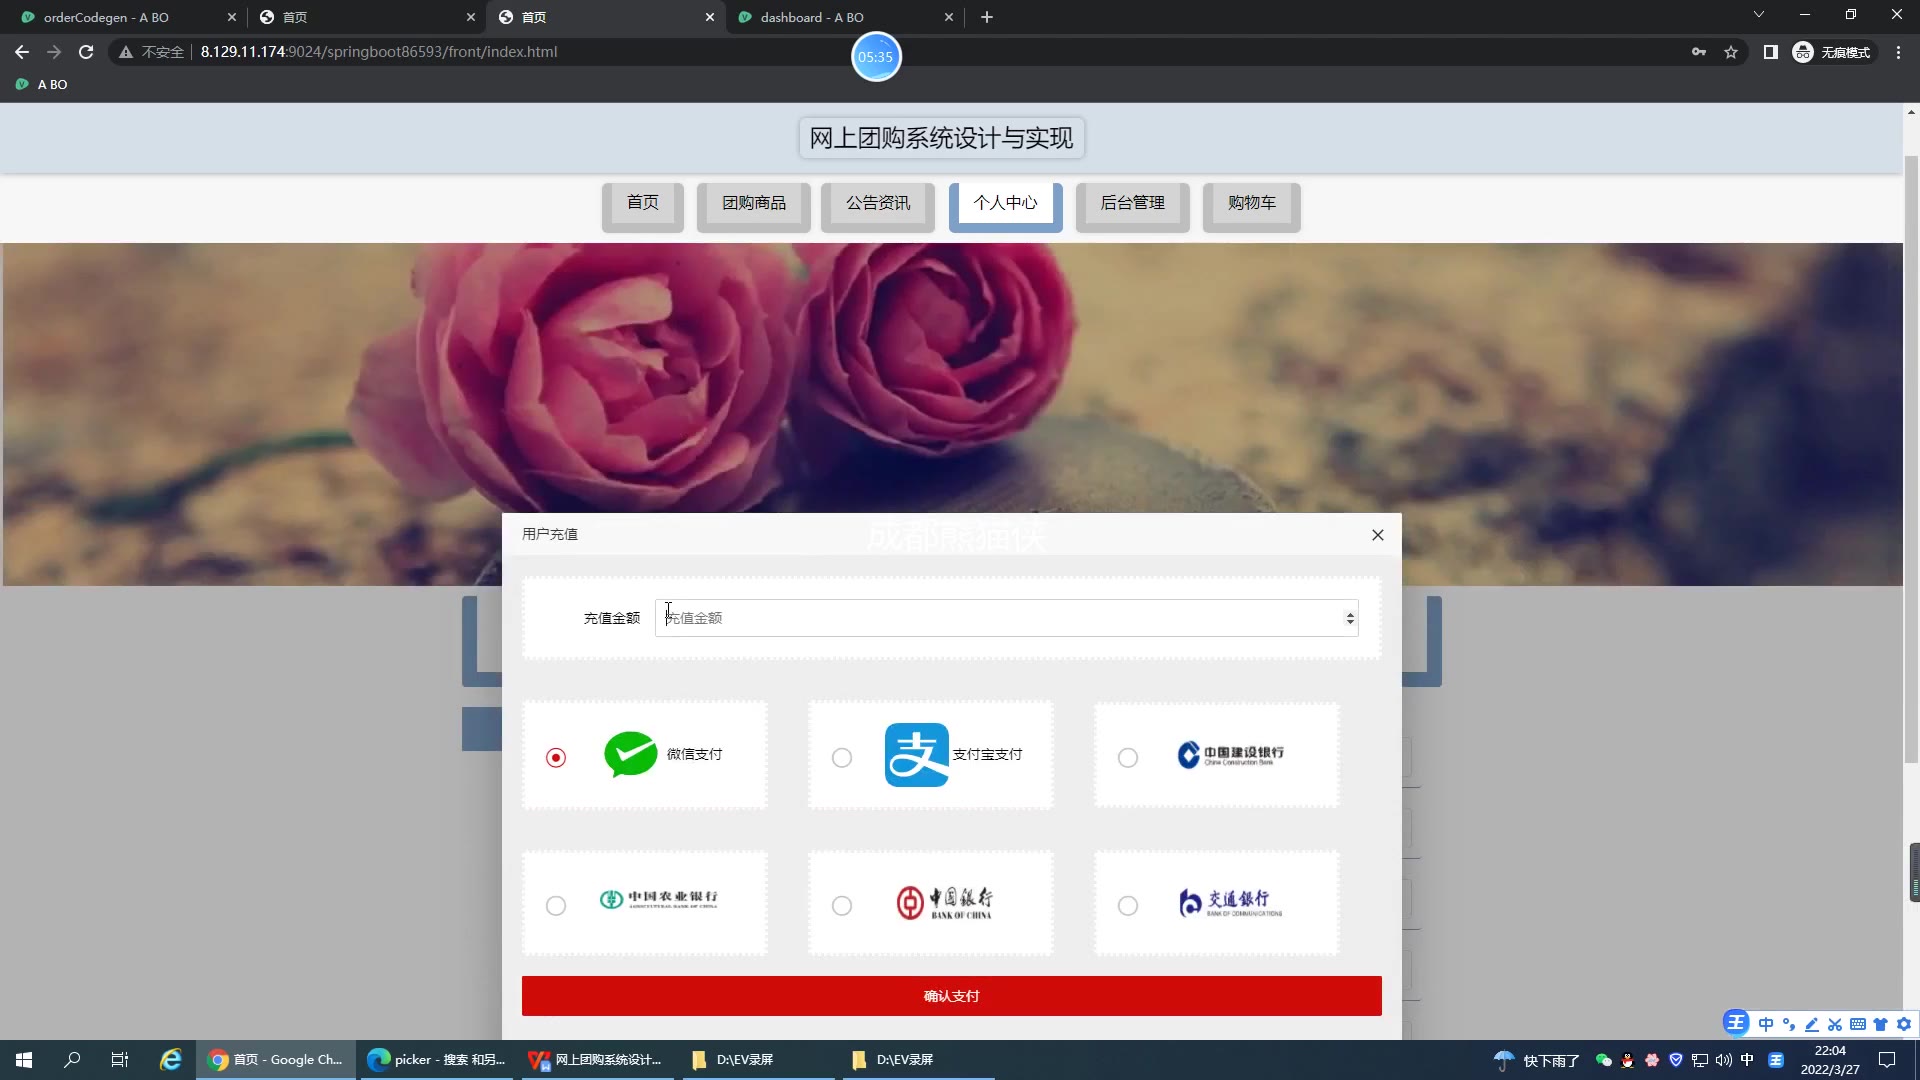This screenshot has height=1080, width=1920.
Task: Click the China Construction Bank logo
Action: coord(1230,755)
